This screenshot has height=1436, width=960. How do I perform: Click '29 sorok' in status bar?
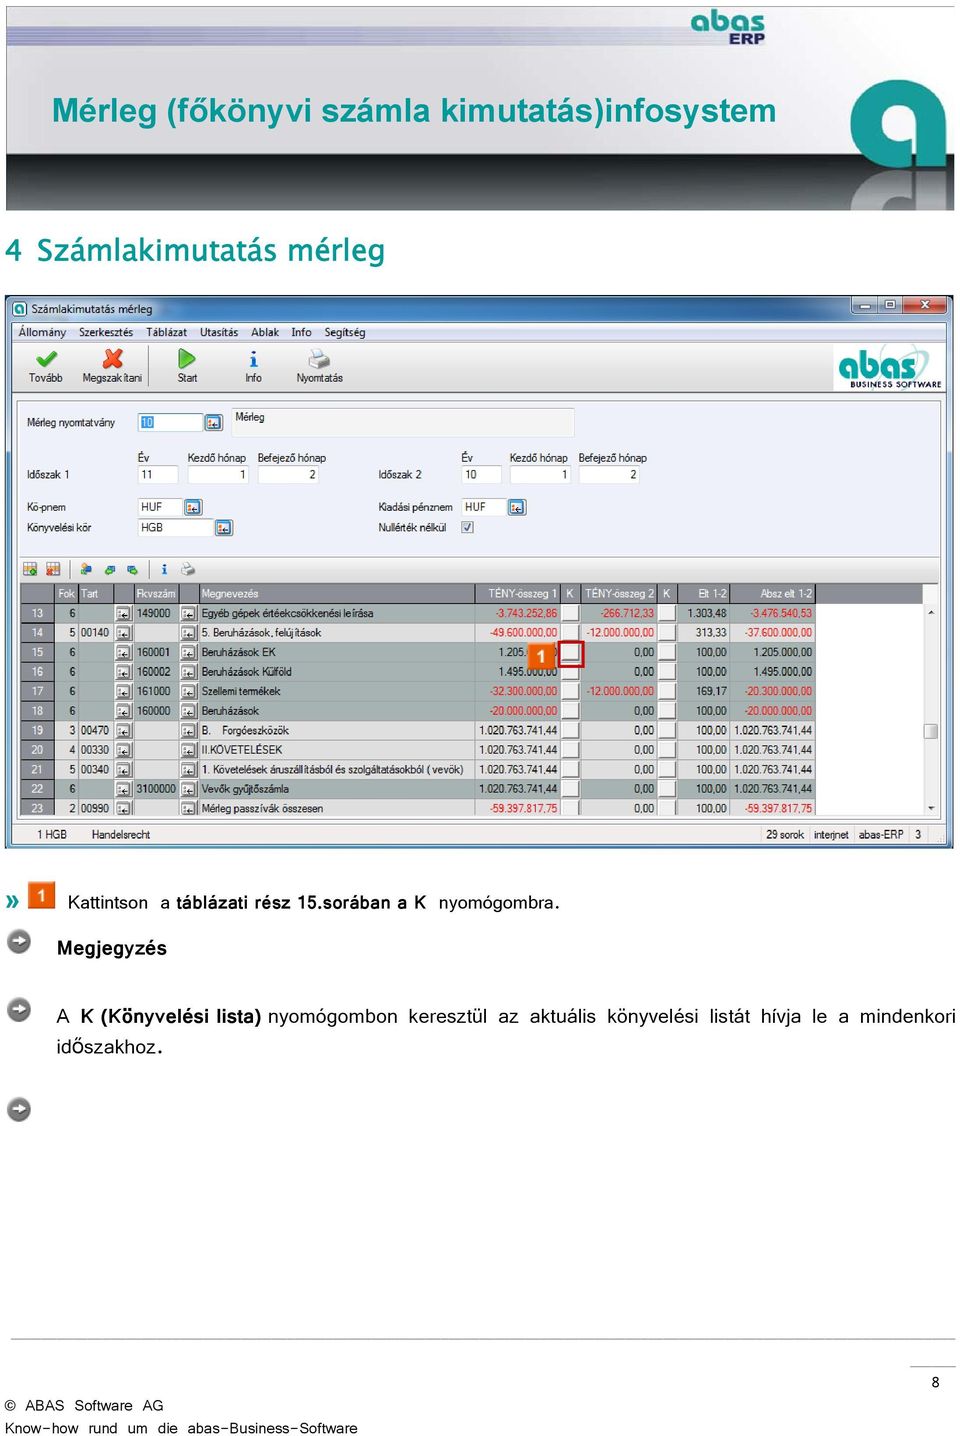click(x=785, y=834)
